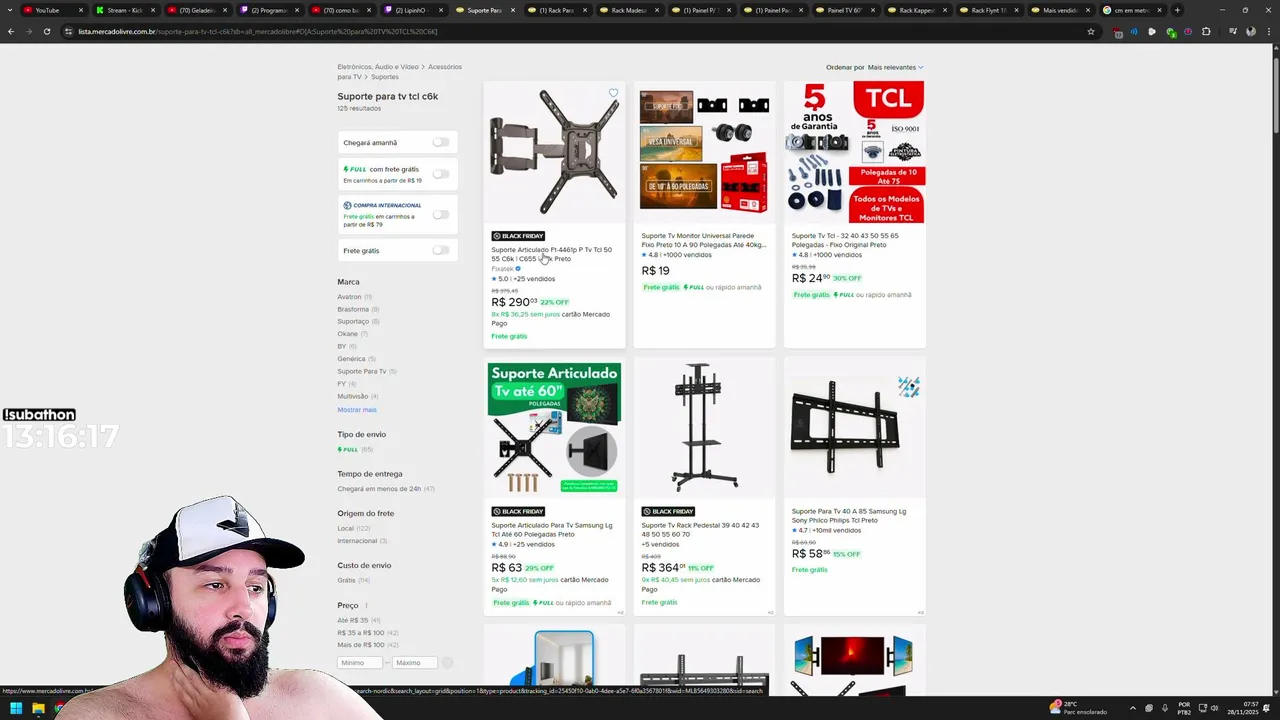
Task: Toggle FULL com frete grátis filter
Action: pos(440,174)
